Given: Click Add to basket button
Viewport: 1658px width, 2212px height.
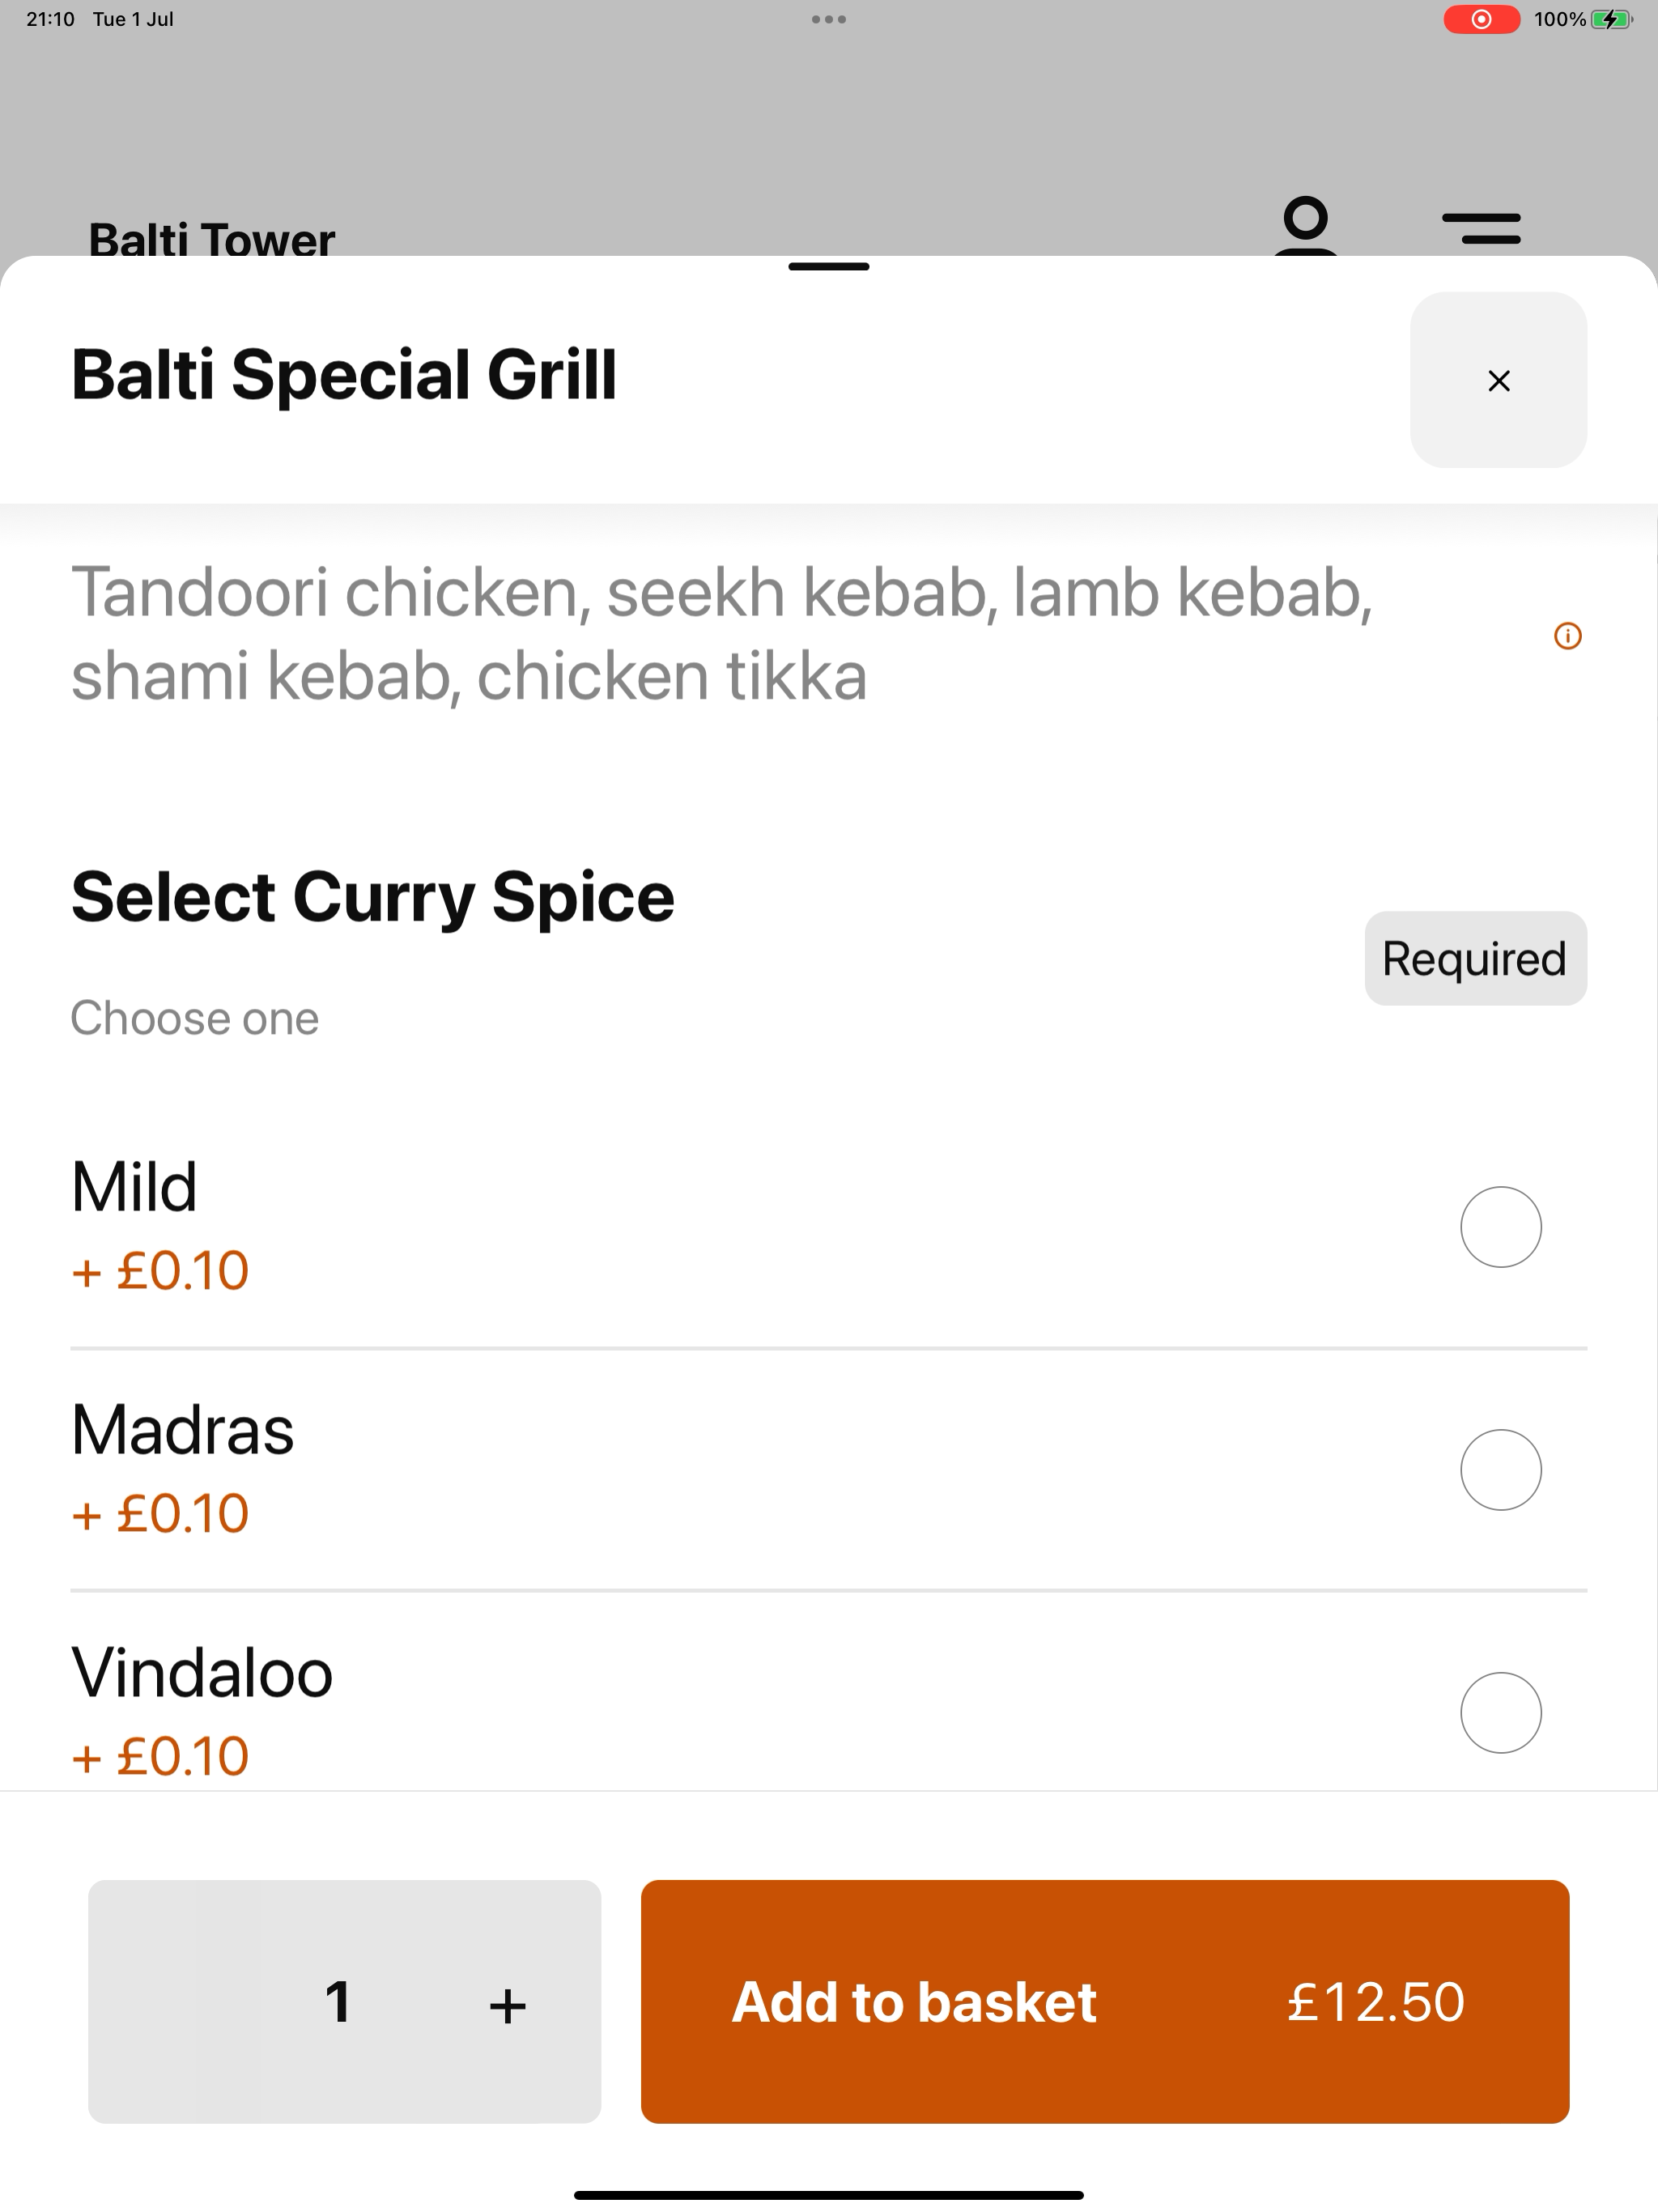Looking at the screenshot, I should point(1105,2002).
